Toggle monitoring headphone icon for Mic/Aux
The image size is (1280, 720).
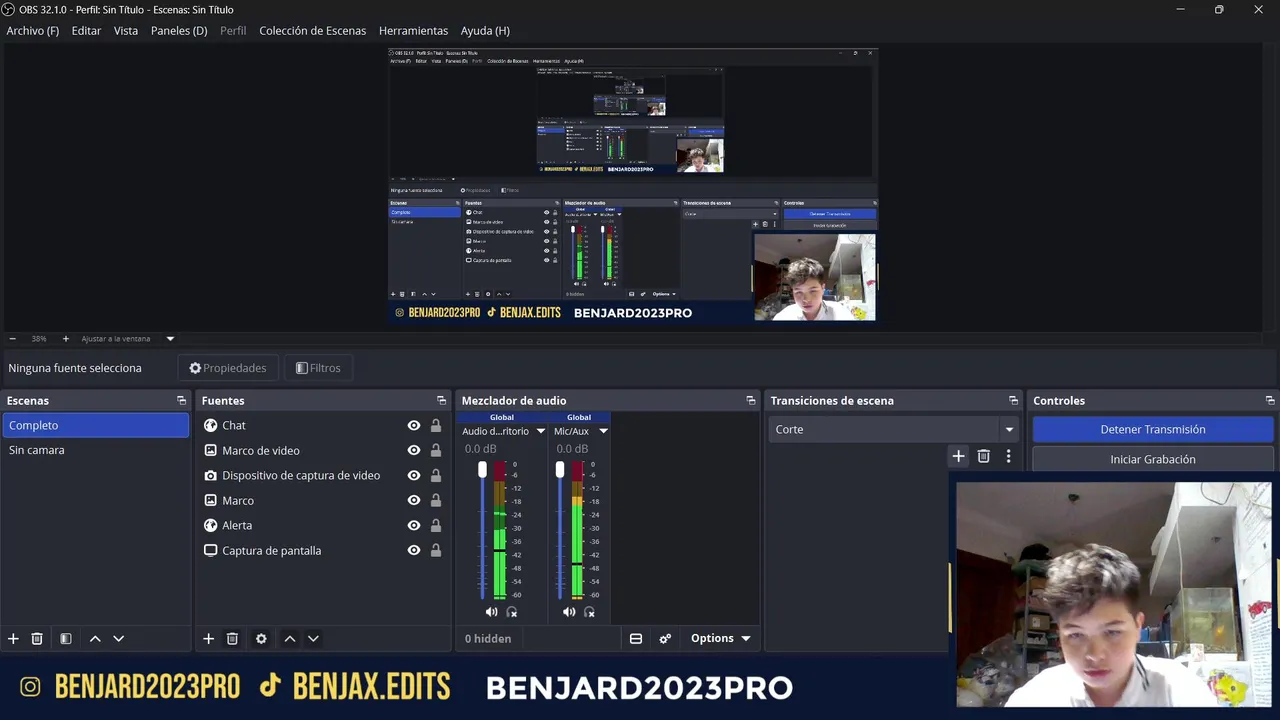coord(589,612)
